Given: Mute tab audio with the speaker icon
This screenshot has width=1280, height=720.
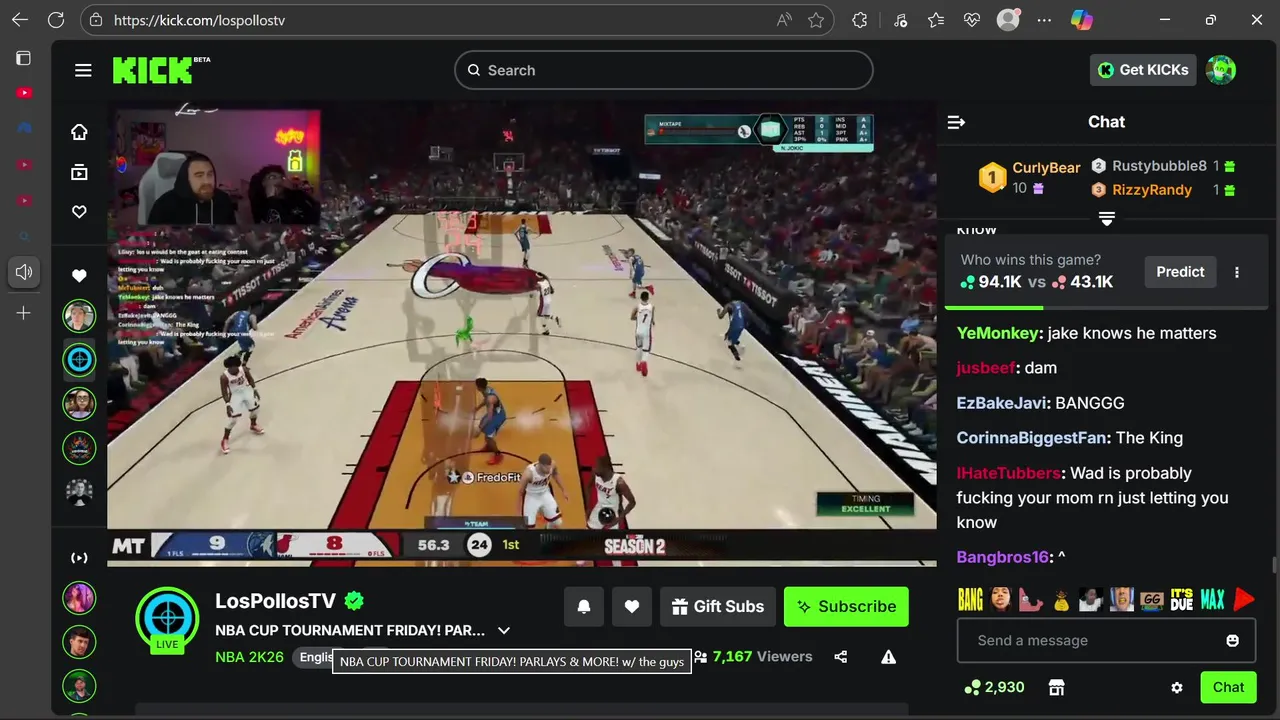Looking at the screenshot, I should pyautogui.click(x=23, y=272).
